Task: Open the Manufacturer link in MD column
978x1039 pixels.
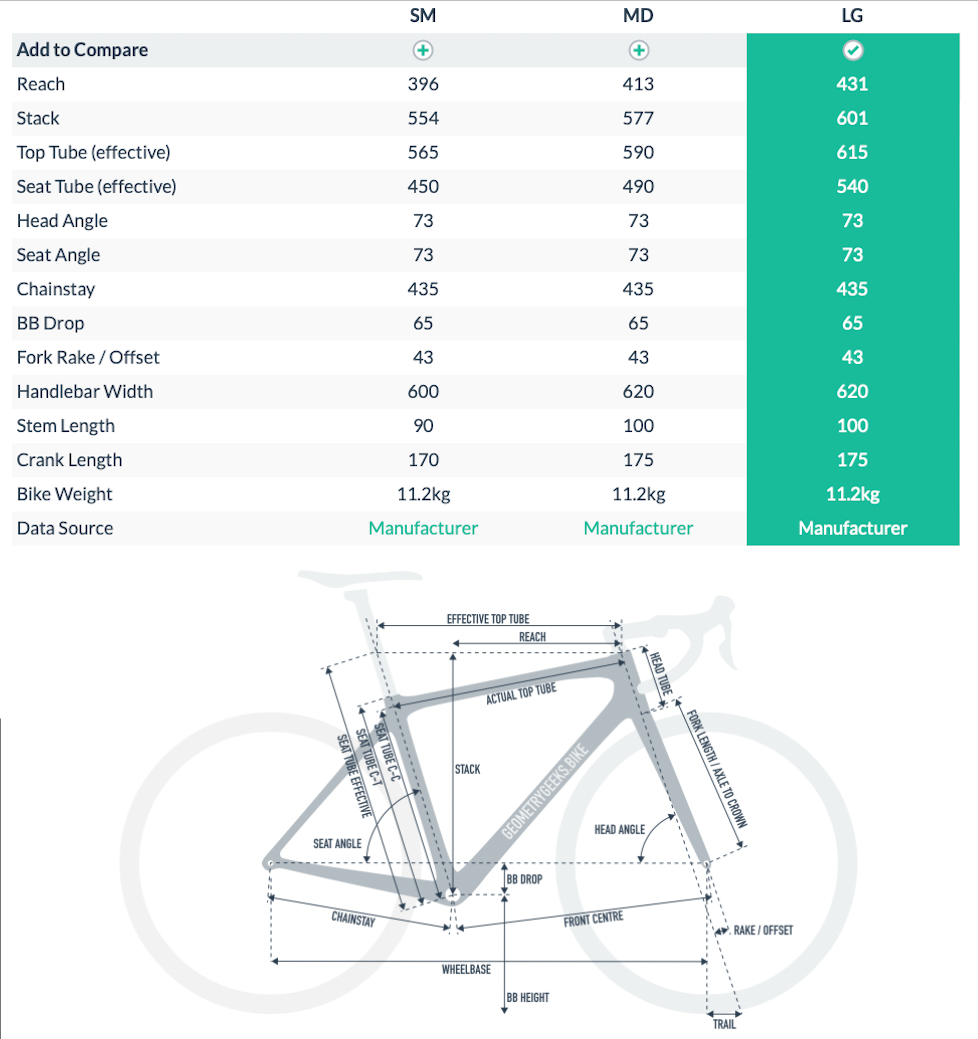Action: tap(638, 528)
